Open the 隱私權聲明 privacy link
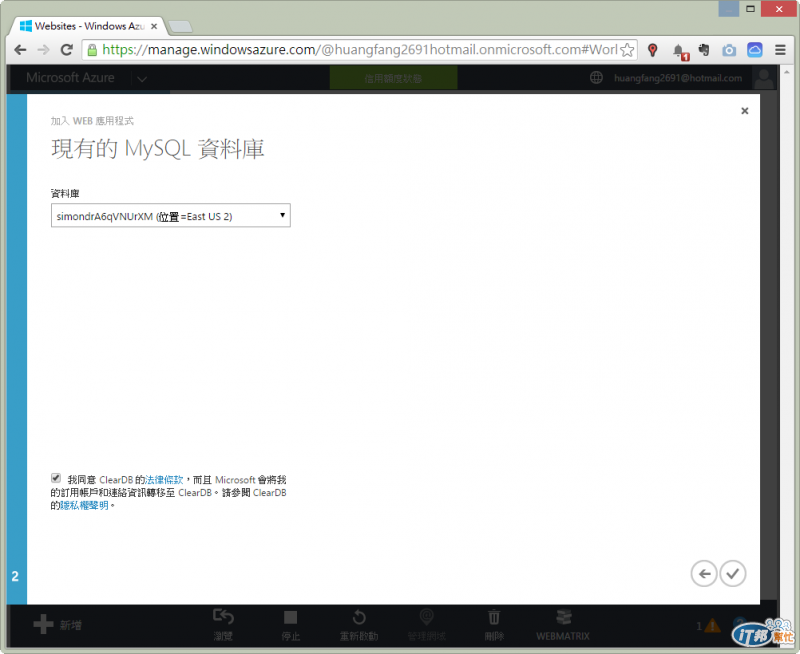Image resolution: width=800 pixels, height=654 pixels. click(84, 506)
